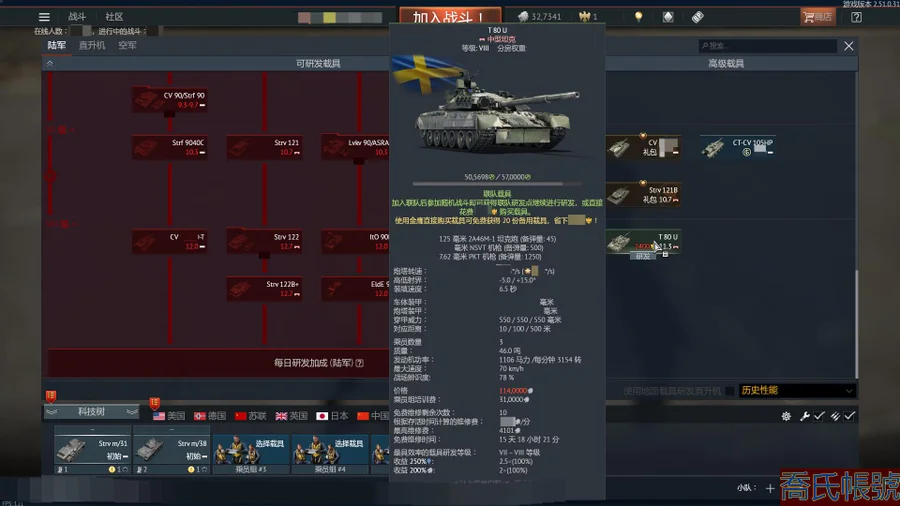Open the hamburger main menu
Viewport: 900px width, 506px height.
(x=44, y=17)
